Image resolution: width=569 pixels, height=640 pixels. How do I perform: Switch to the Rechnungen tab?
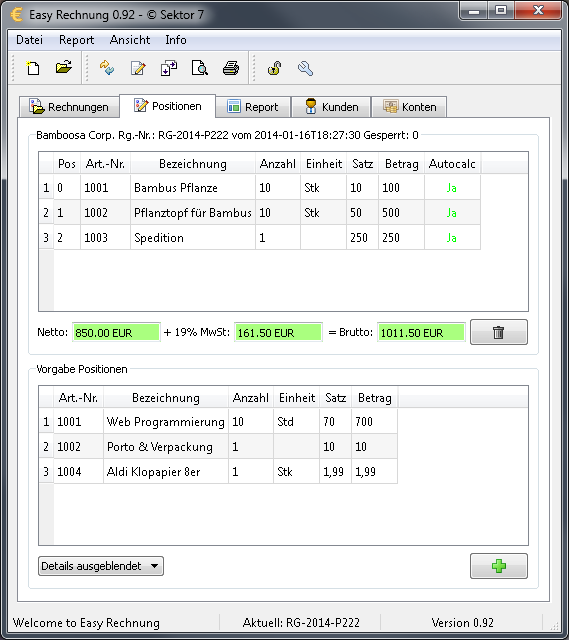pyautogui.click(x=69, y=107)
